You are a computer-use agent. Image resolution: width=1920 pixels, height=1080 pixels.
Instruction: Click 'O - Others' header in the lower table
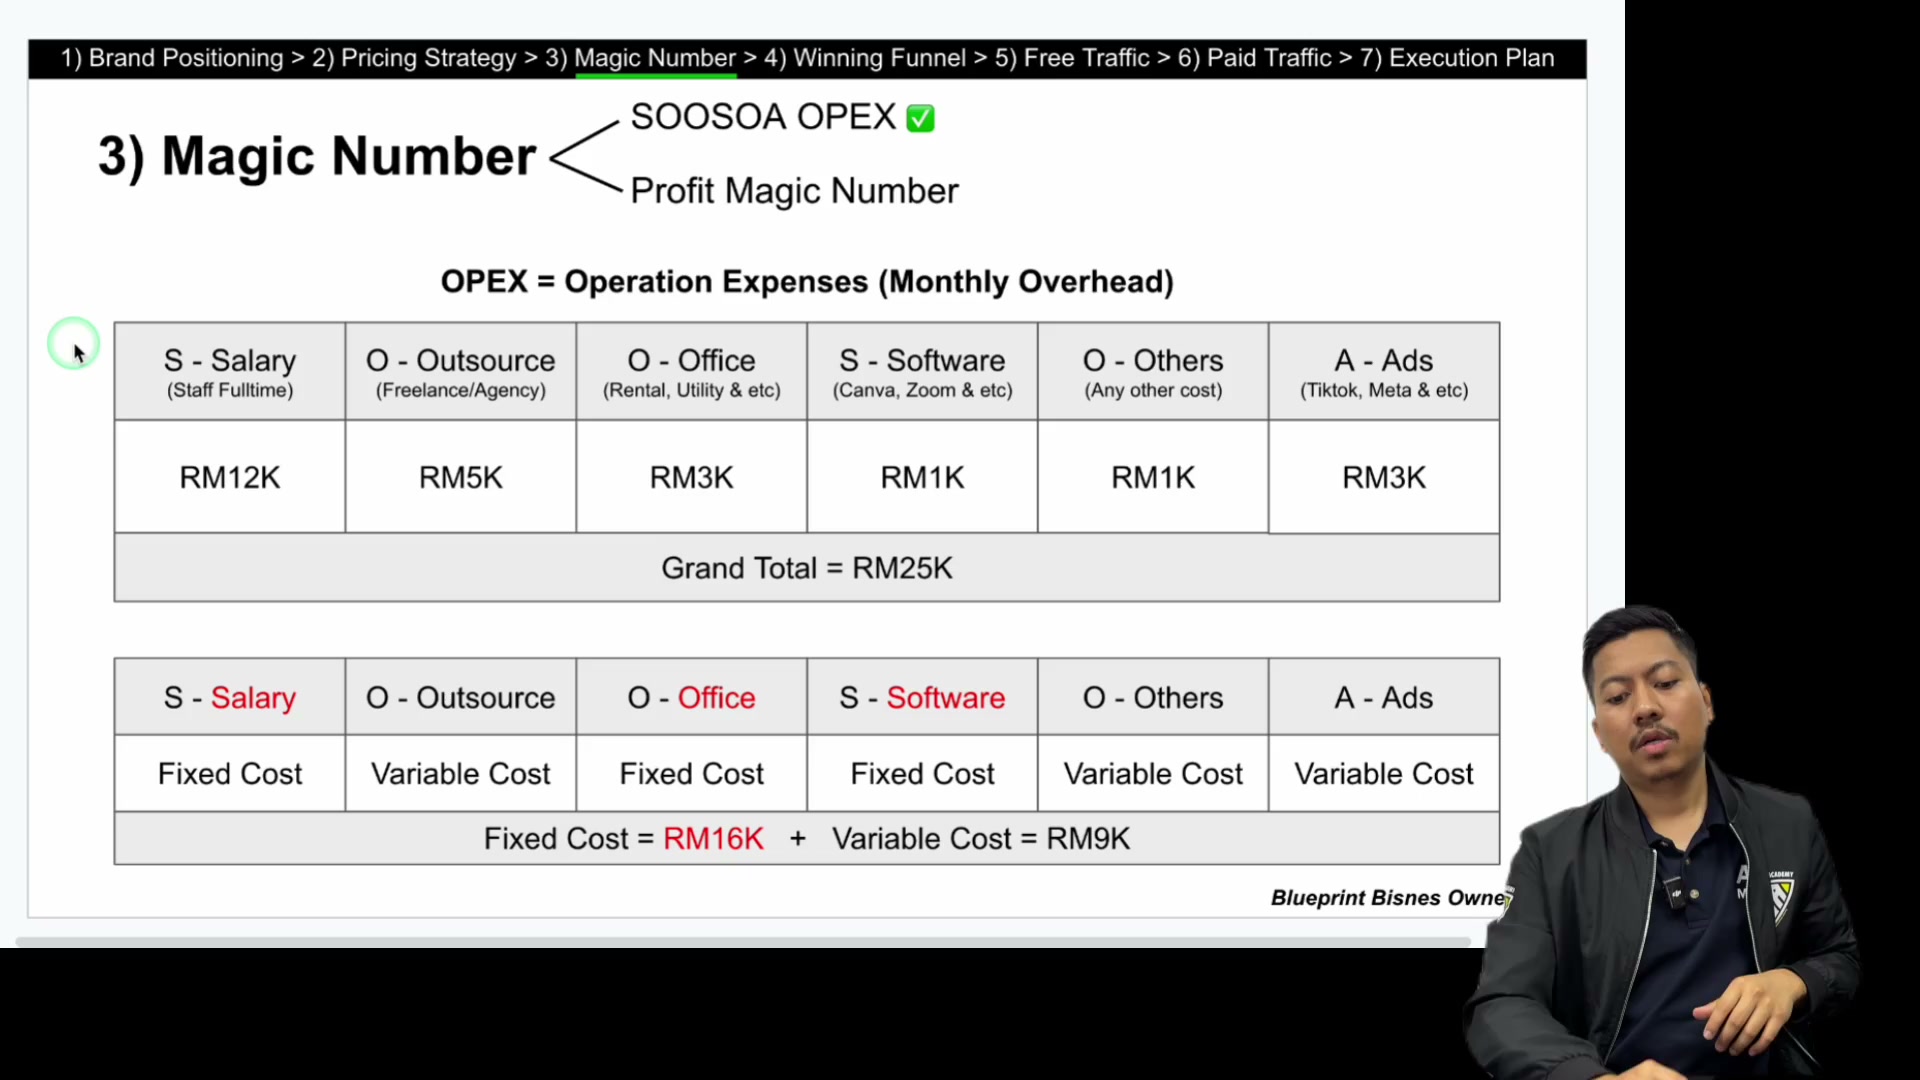[x=1154, y=697]
